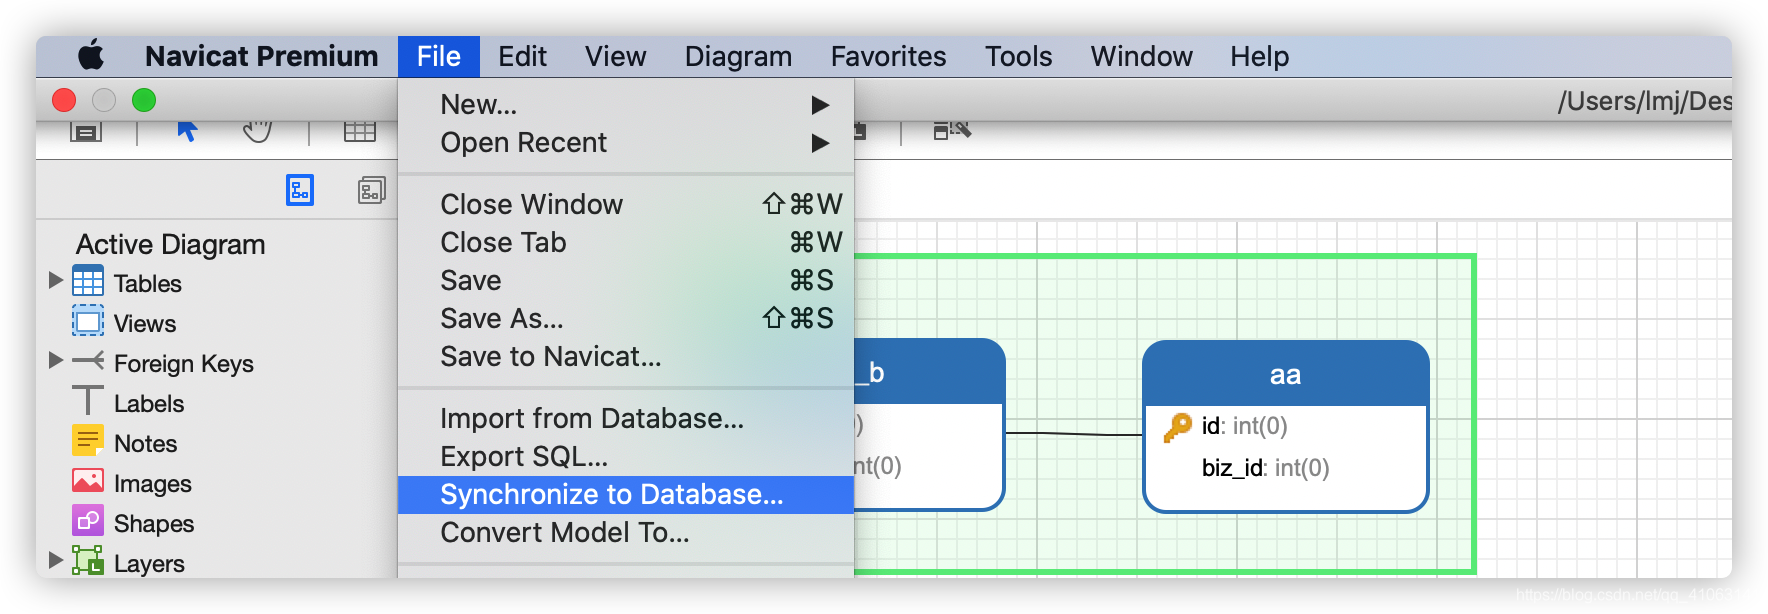Select the pointer arrow tool
This screenshot has height=614, width=1768.
click(187, 130)
